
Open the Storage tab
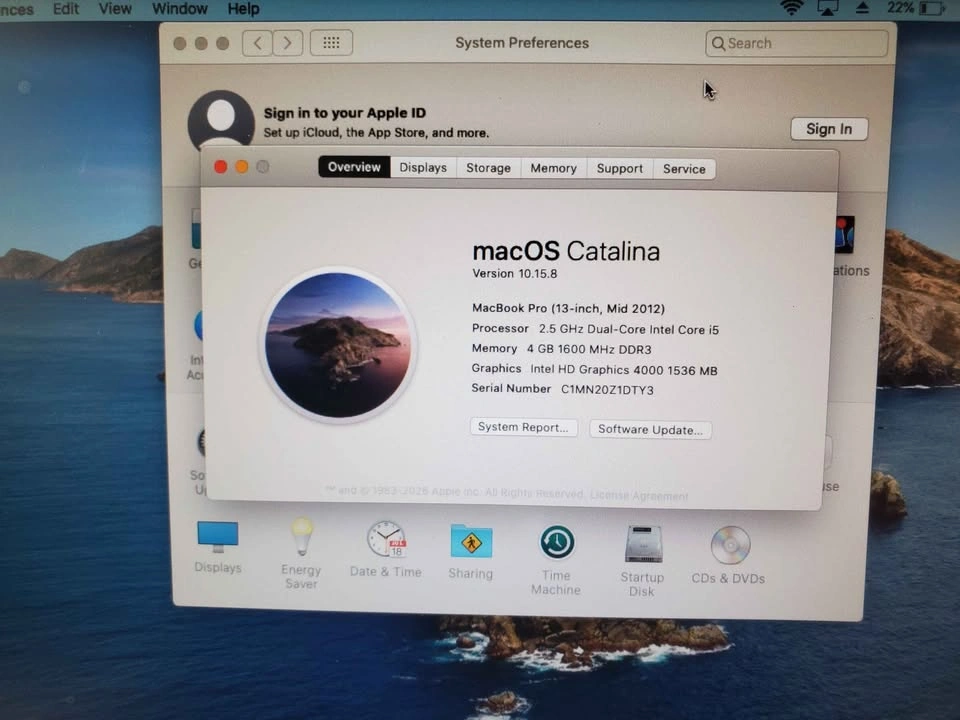488,168
